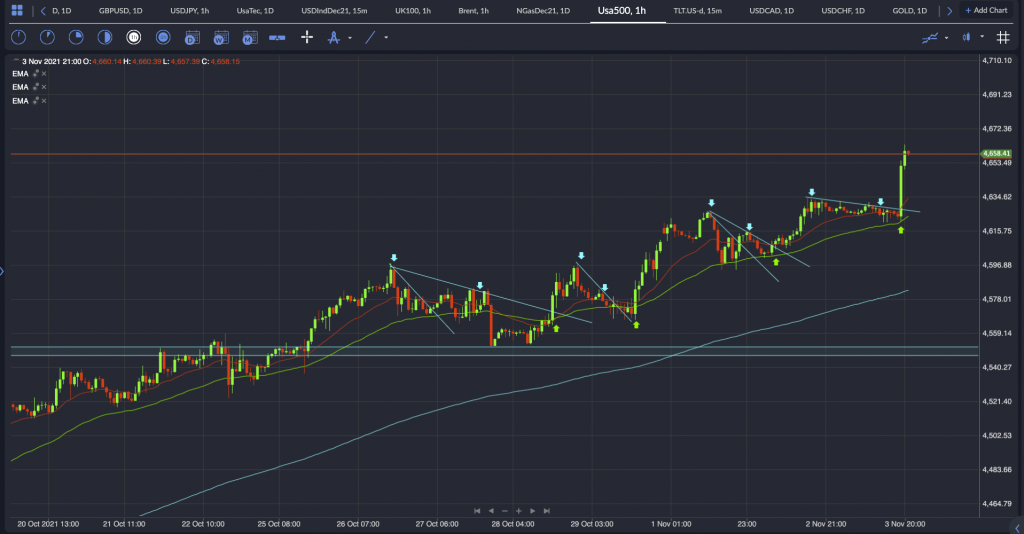Jump to the chart's latest bar
The image size is (1024, 534).
coord(547,511)
